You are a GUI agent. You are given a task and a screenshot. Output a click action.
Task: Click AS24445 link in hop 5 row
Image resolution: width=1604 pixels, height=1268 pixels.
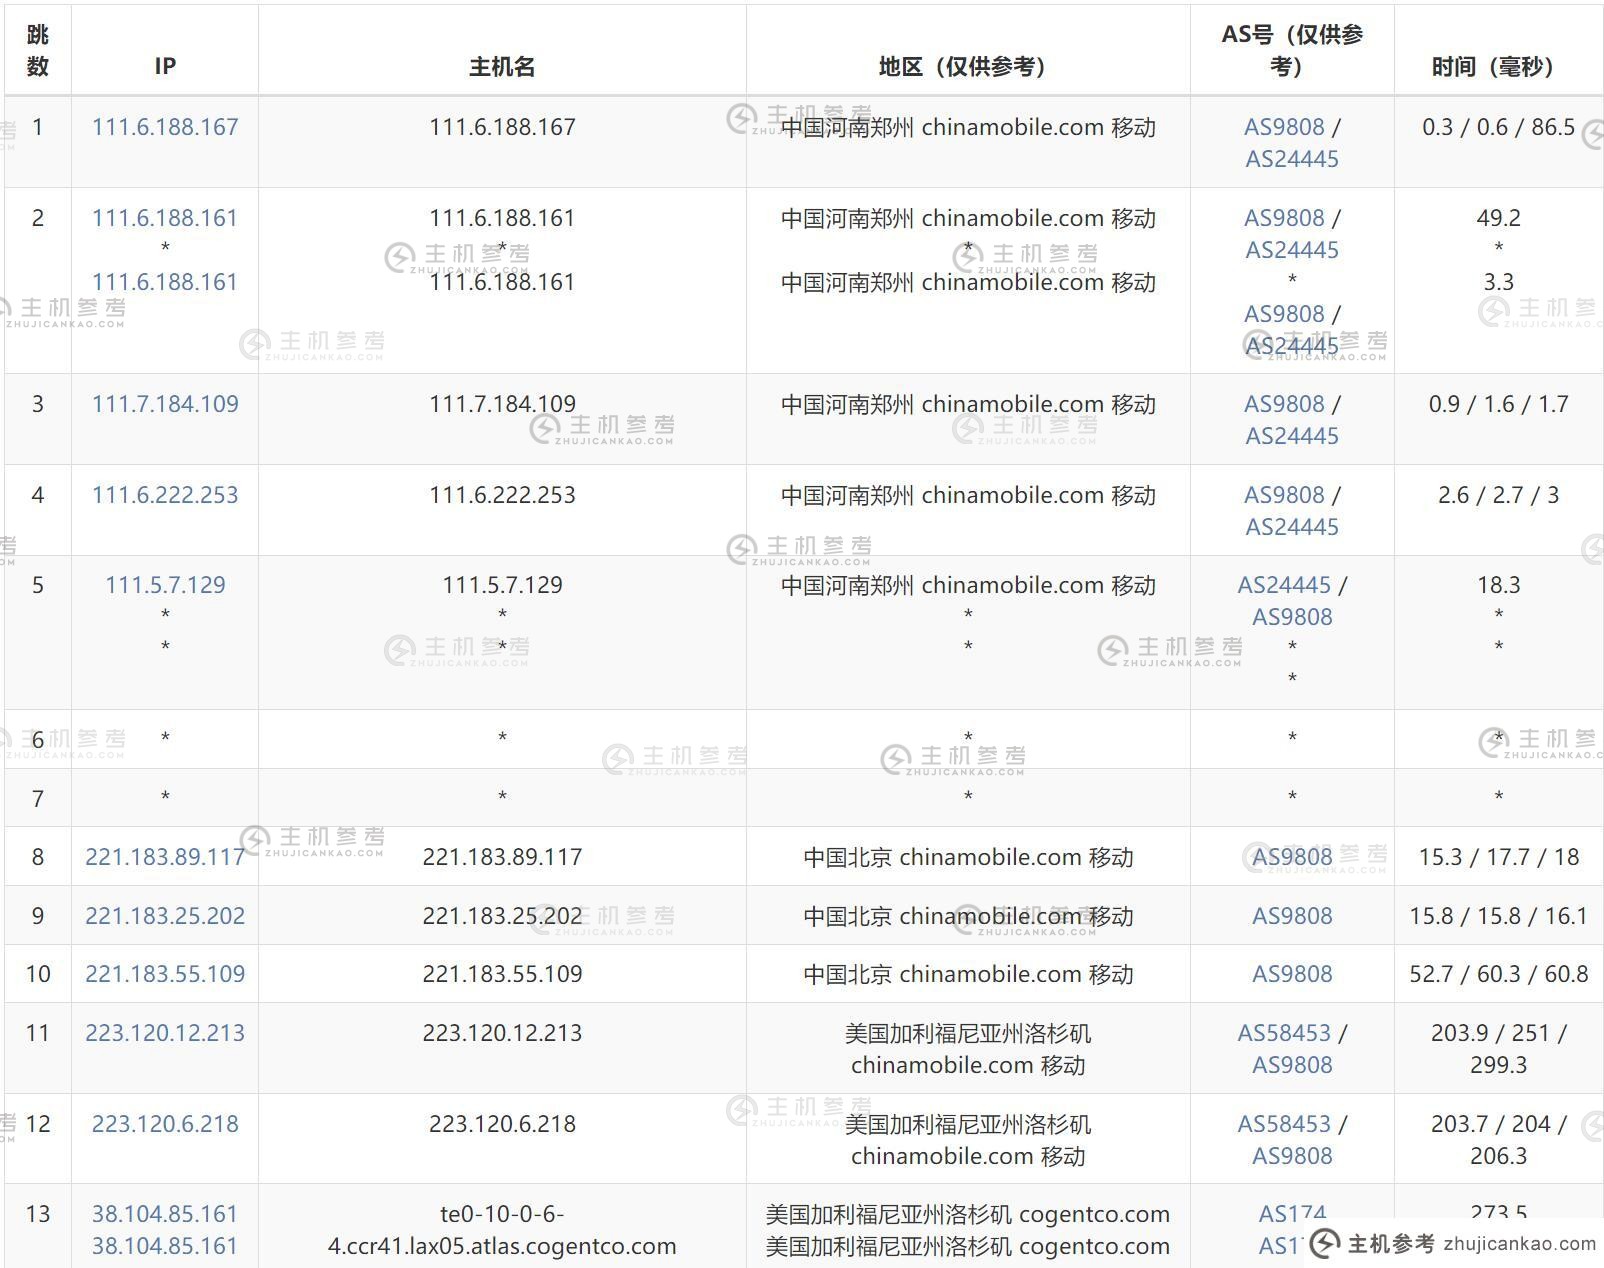[x=1284, y=585]
